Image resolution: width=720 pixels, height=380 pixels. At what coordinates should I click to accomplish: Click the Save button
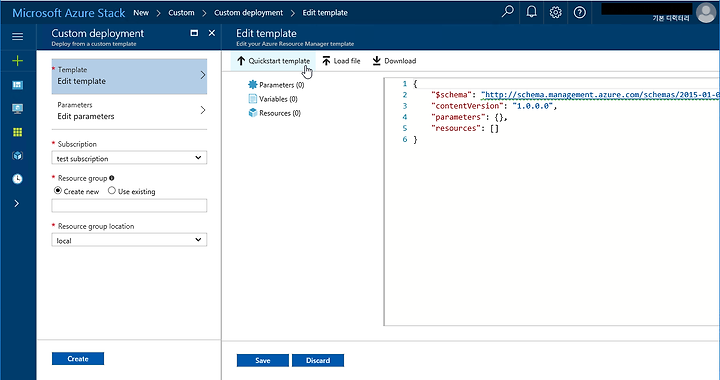tap(263, 360)
